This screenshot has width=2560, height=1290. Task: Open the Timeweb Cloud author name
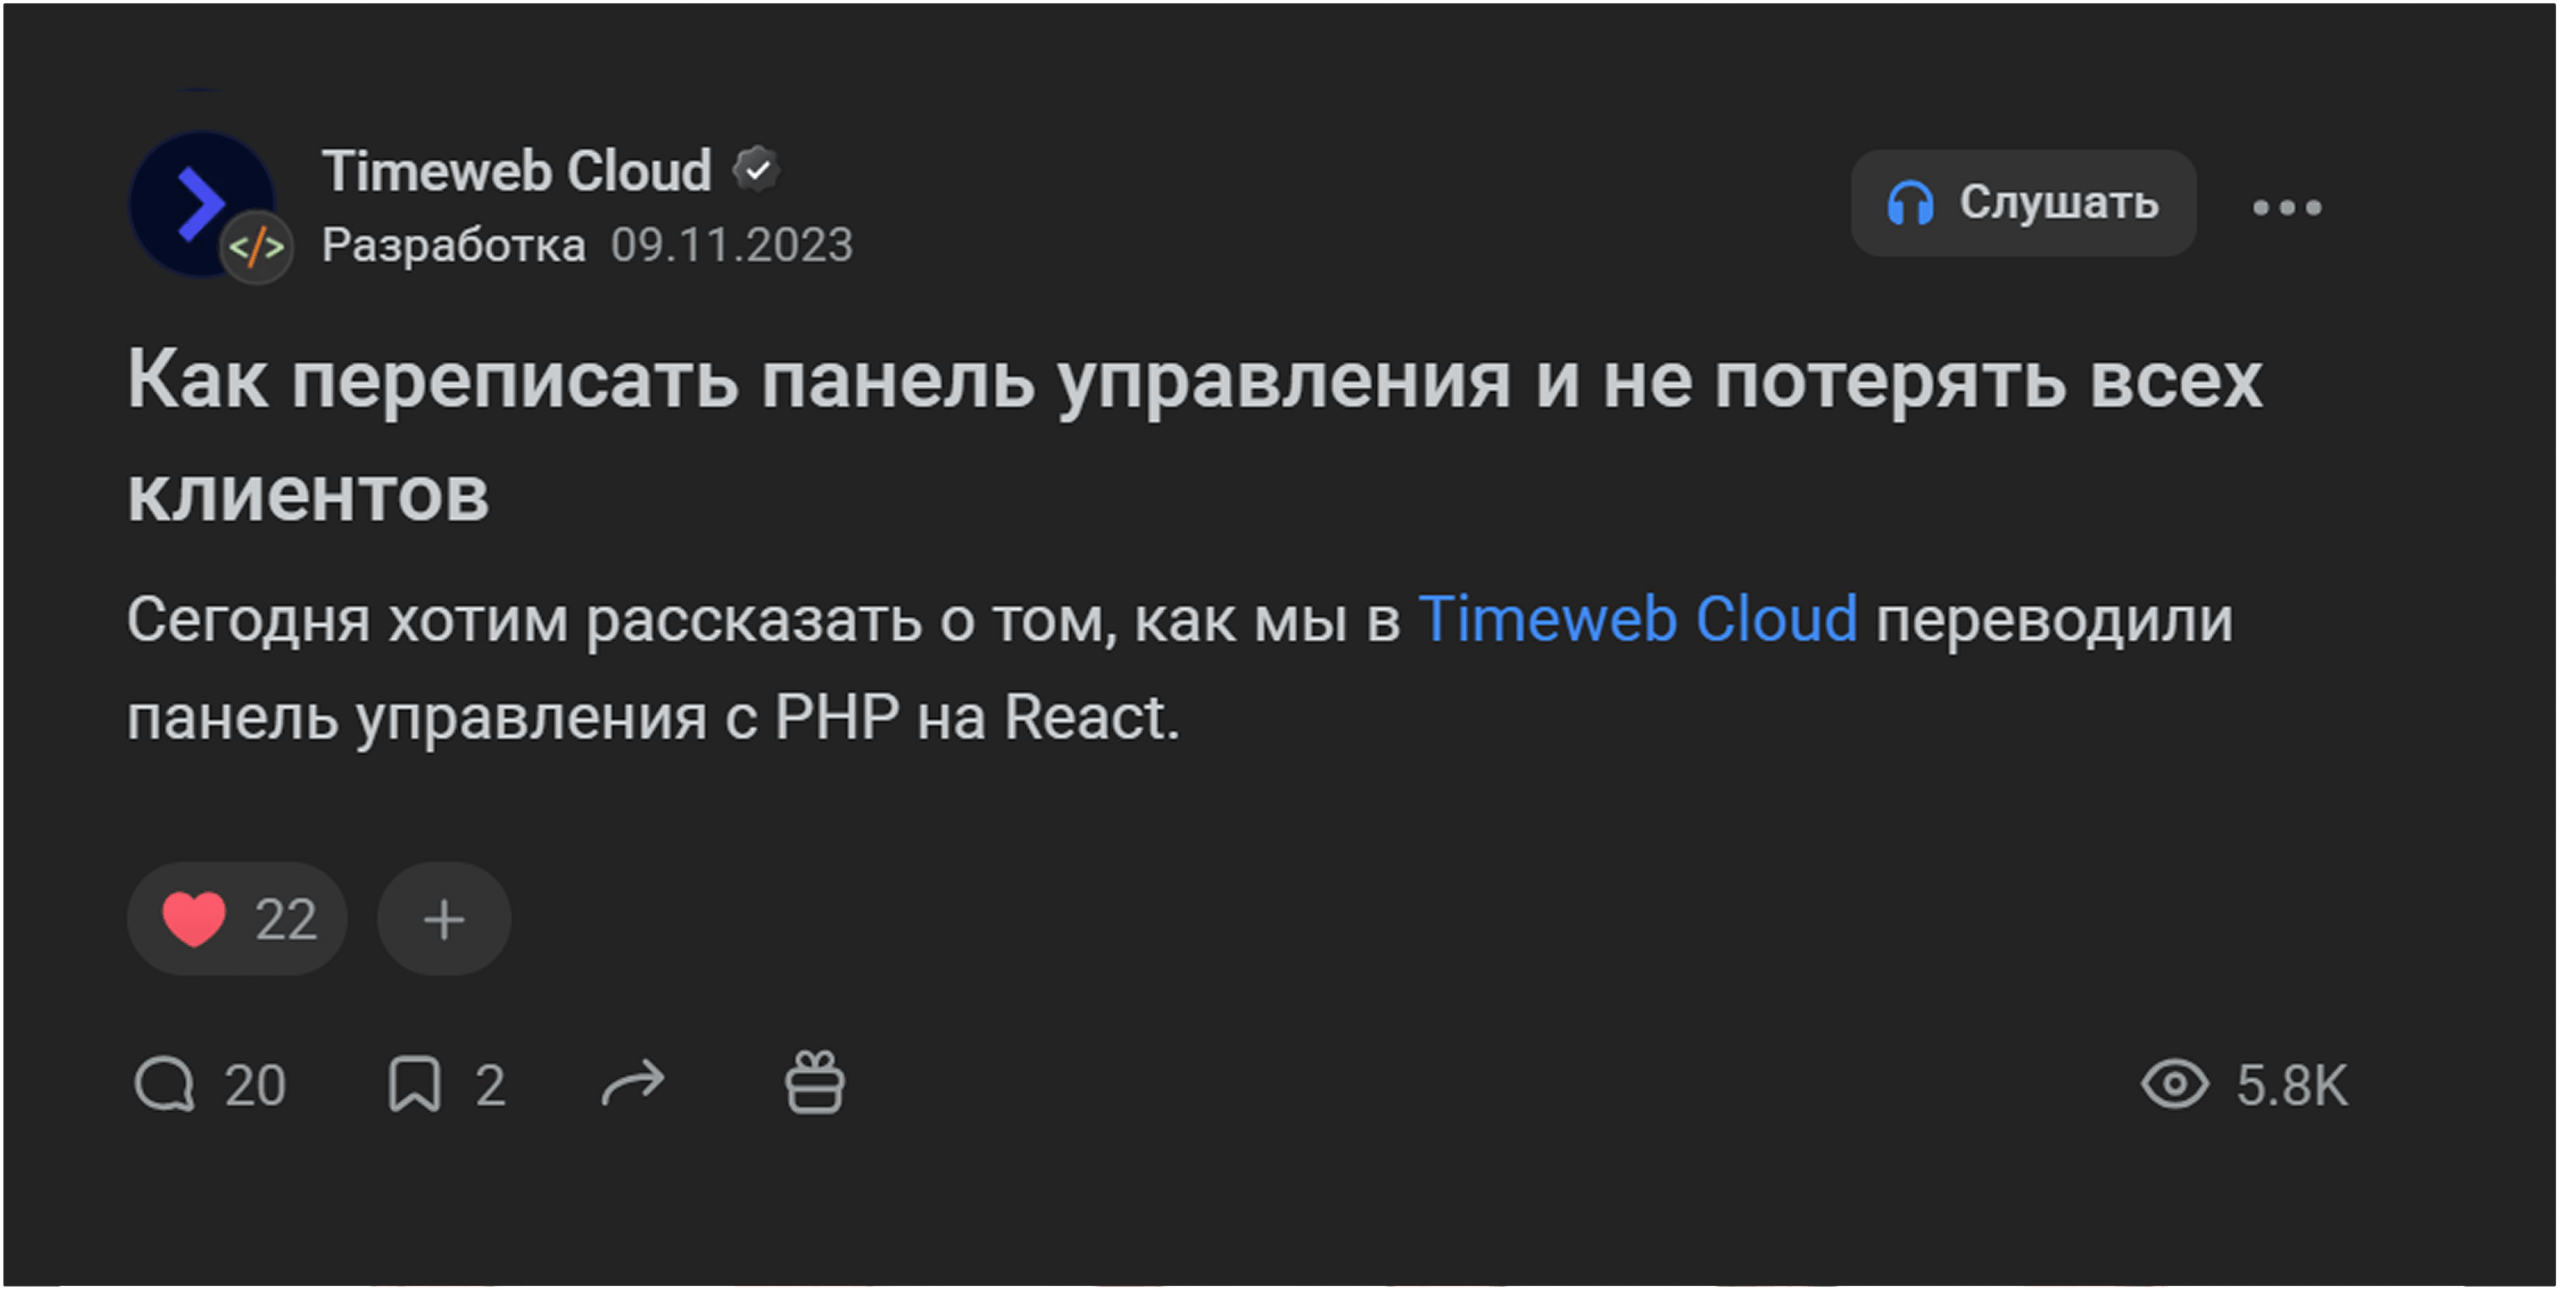(516, 171)
